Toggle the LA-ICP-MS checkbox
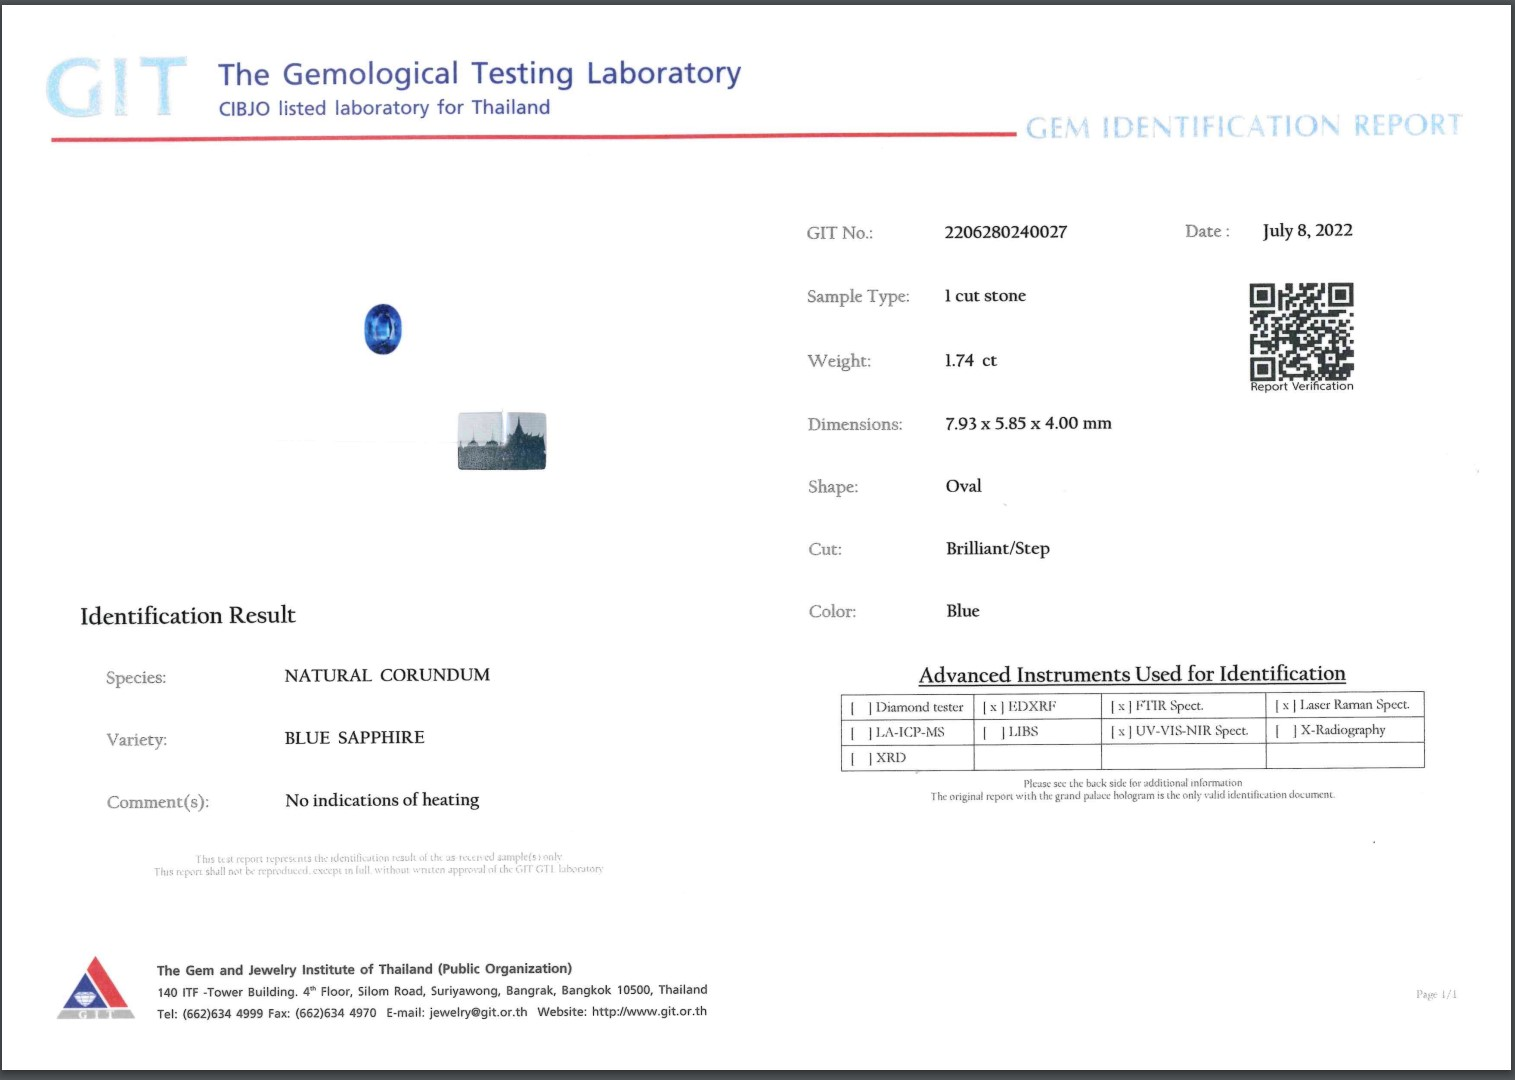Screen dimensions: 1515x1080 (860, 733)
